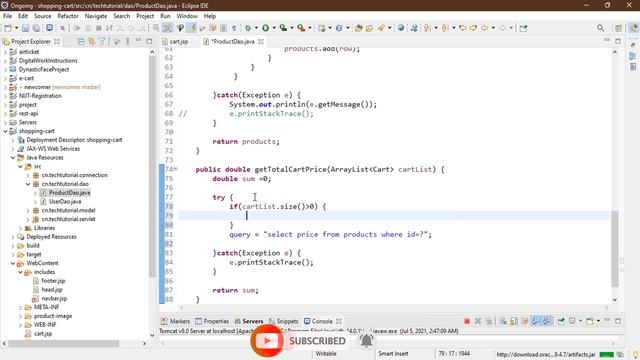Viewport: 640px width, 360px height.
Task: Expand the airticket project
Action: 5,52
